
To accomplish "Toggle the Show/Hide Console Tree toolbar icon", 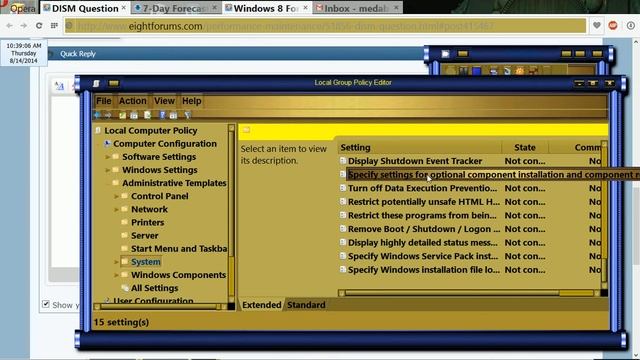I will pos(134,115).
